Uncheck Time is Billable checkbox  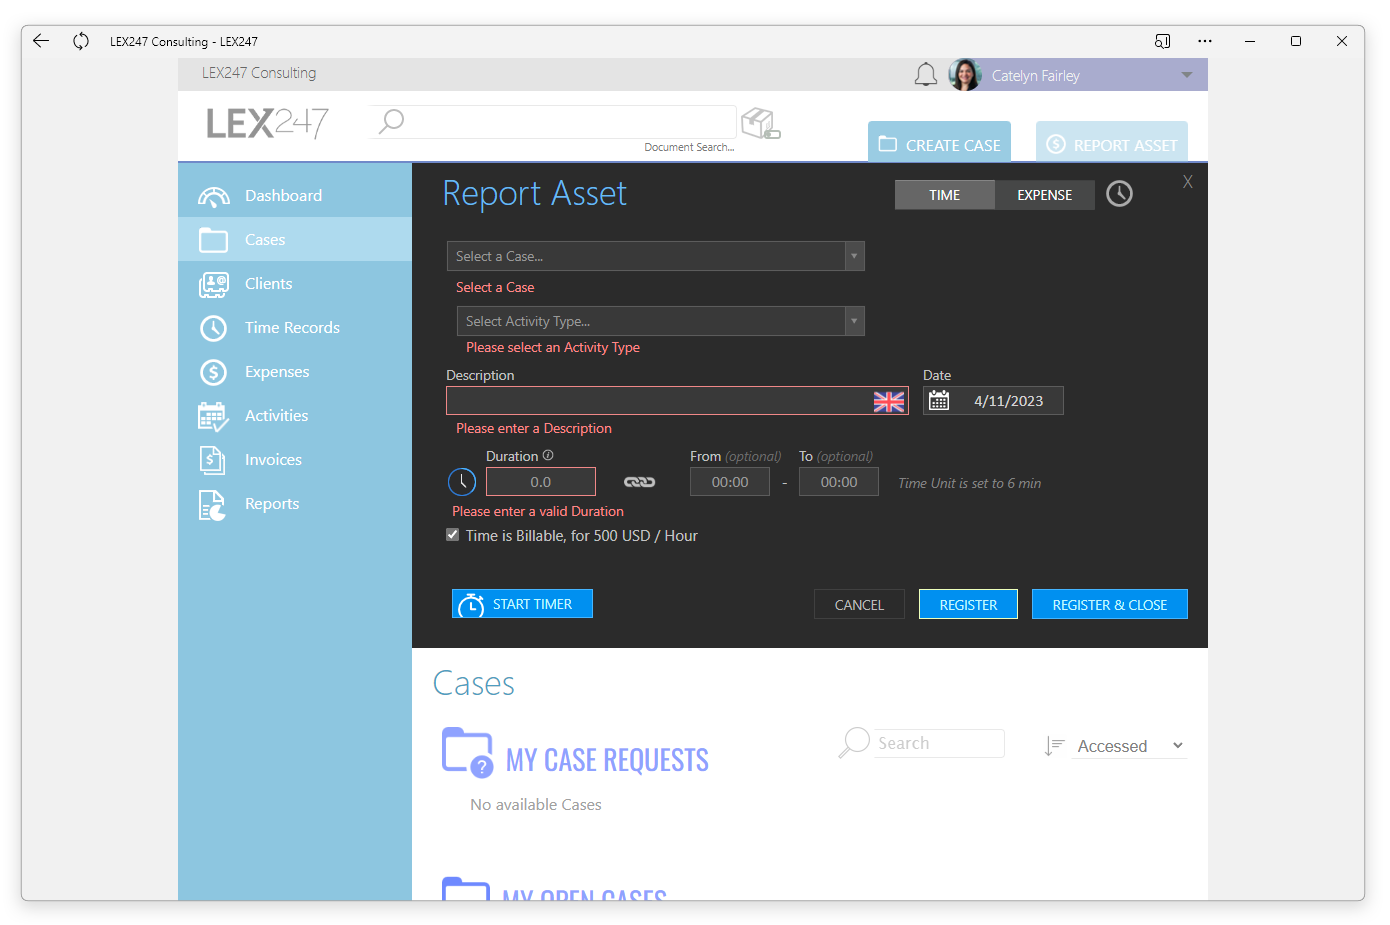[x=453, y=535]
